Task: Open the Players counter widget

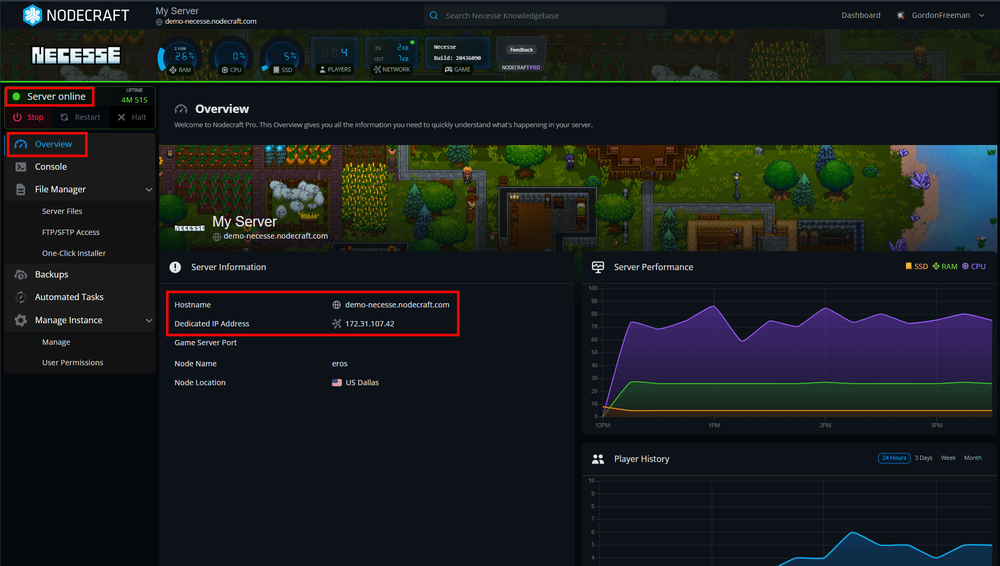Action: pos(335,56)
